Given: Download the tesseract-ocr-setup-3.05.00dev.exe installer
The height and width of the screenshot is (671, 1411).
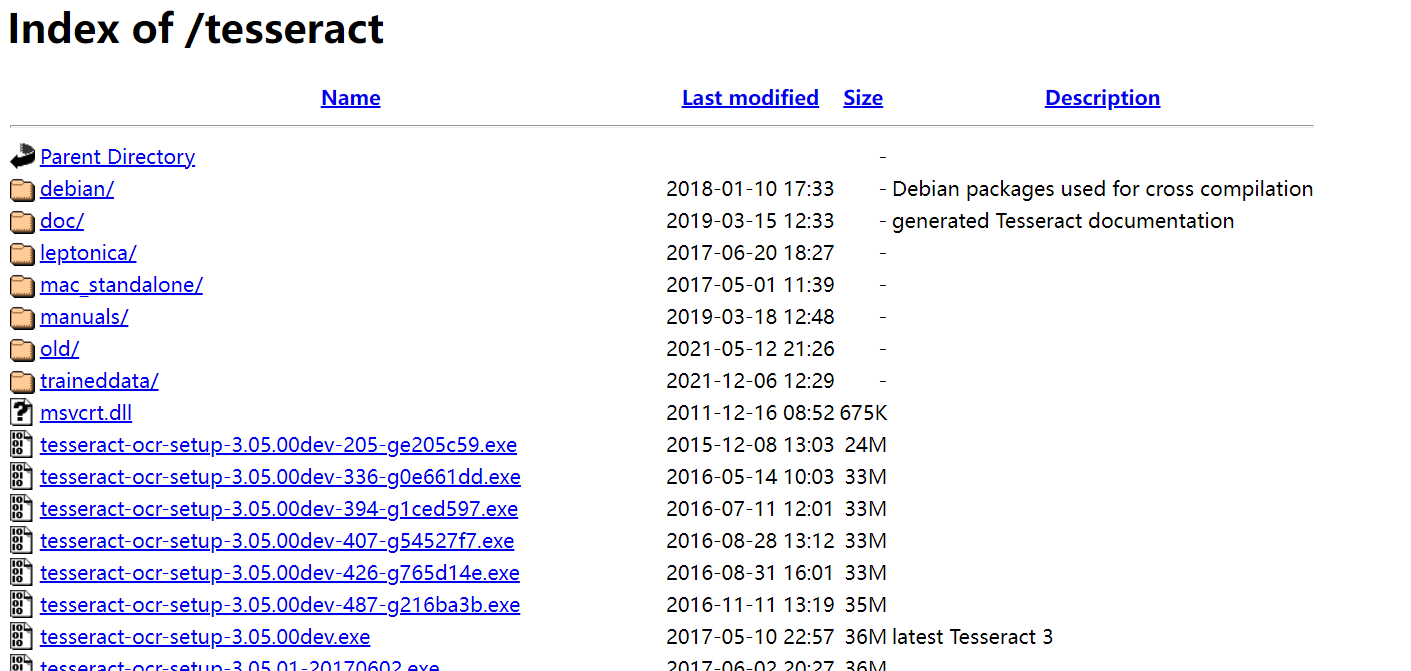Looking at the screenshot, I should (205, 637).
